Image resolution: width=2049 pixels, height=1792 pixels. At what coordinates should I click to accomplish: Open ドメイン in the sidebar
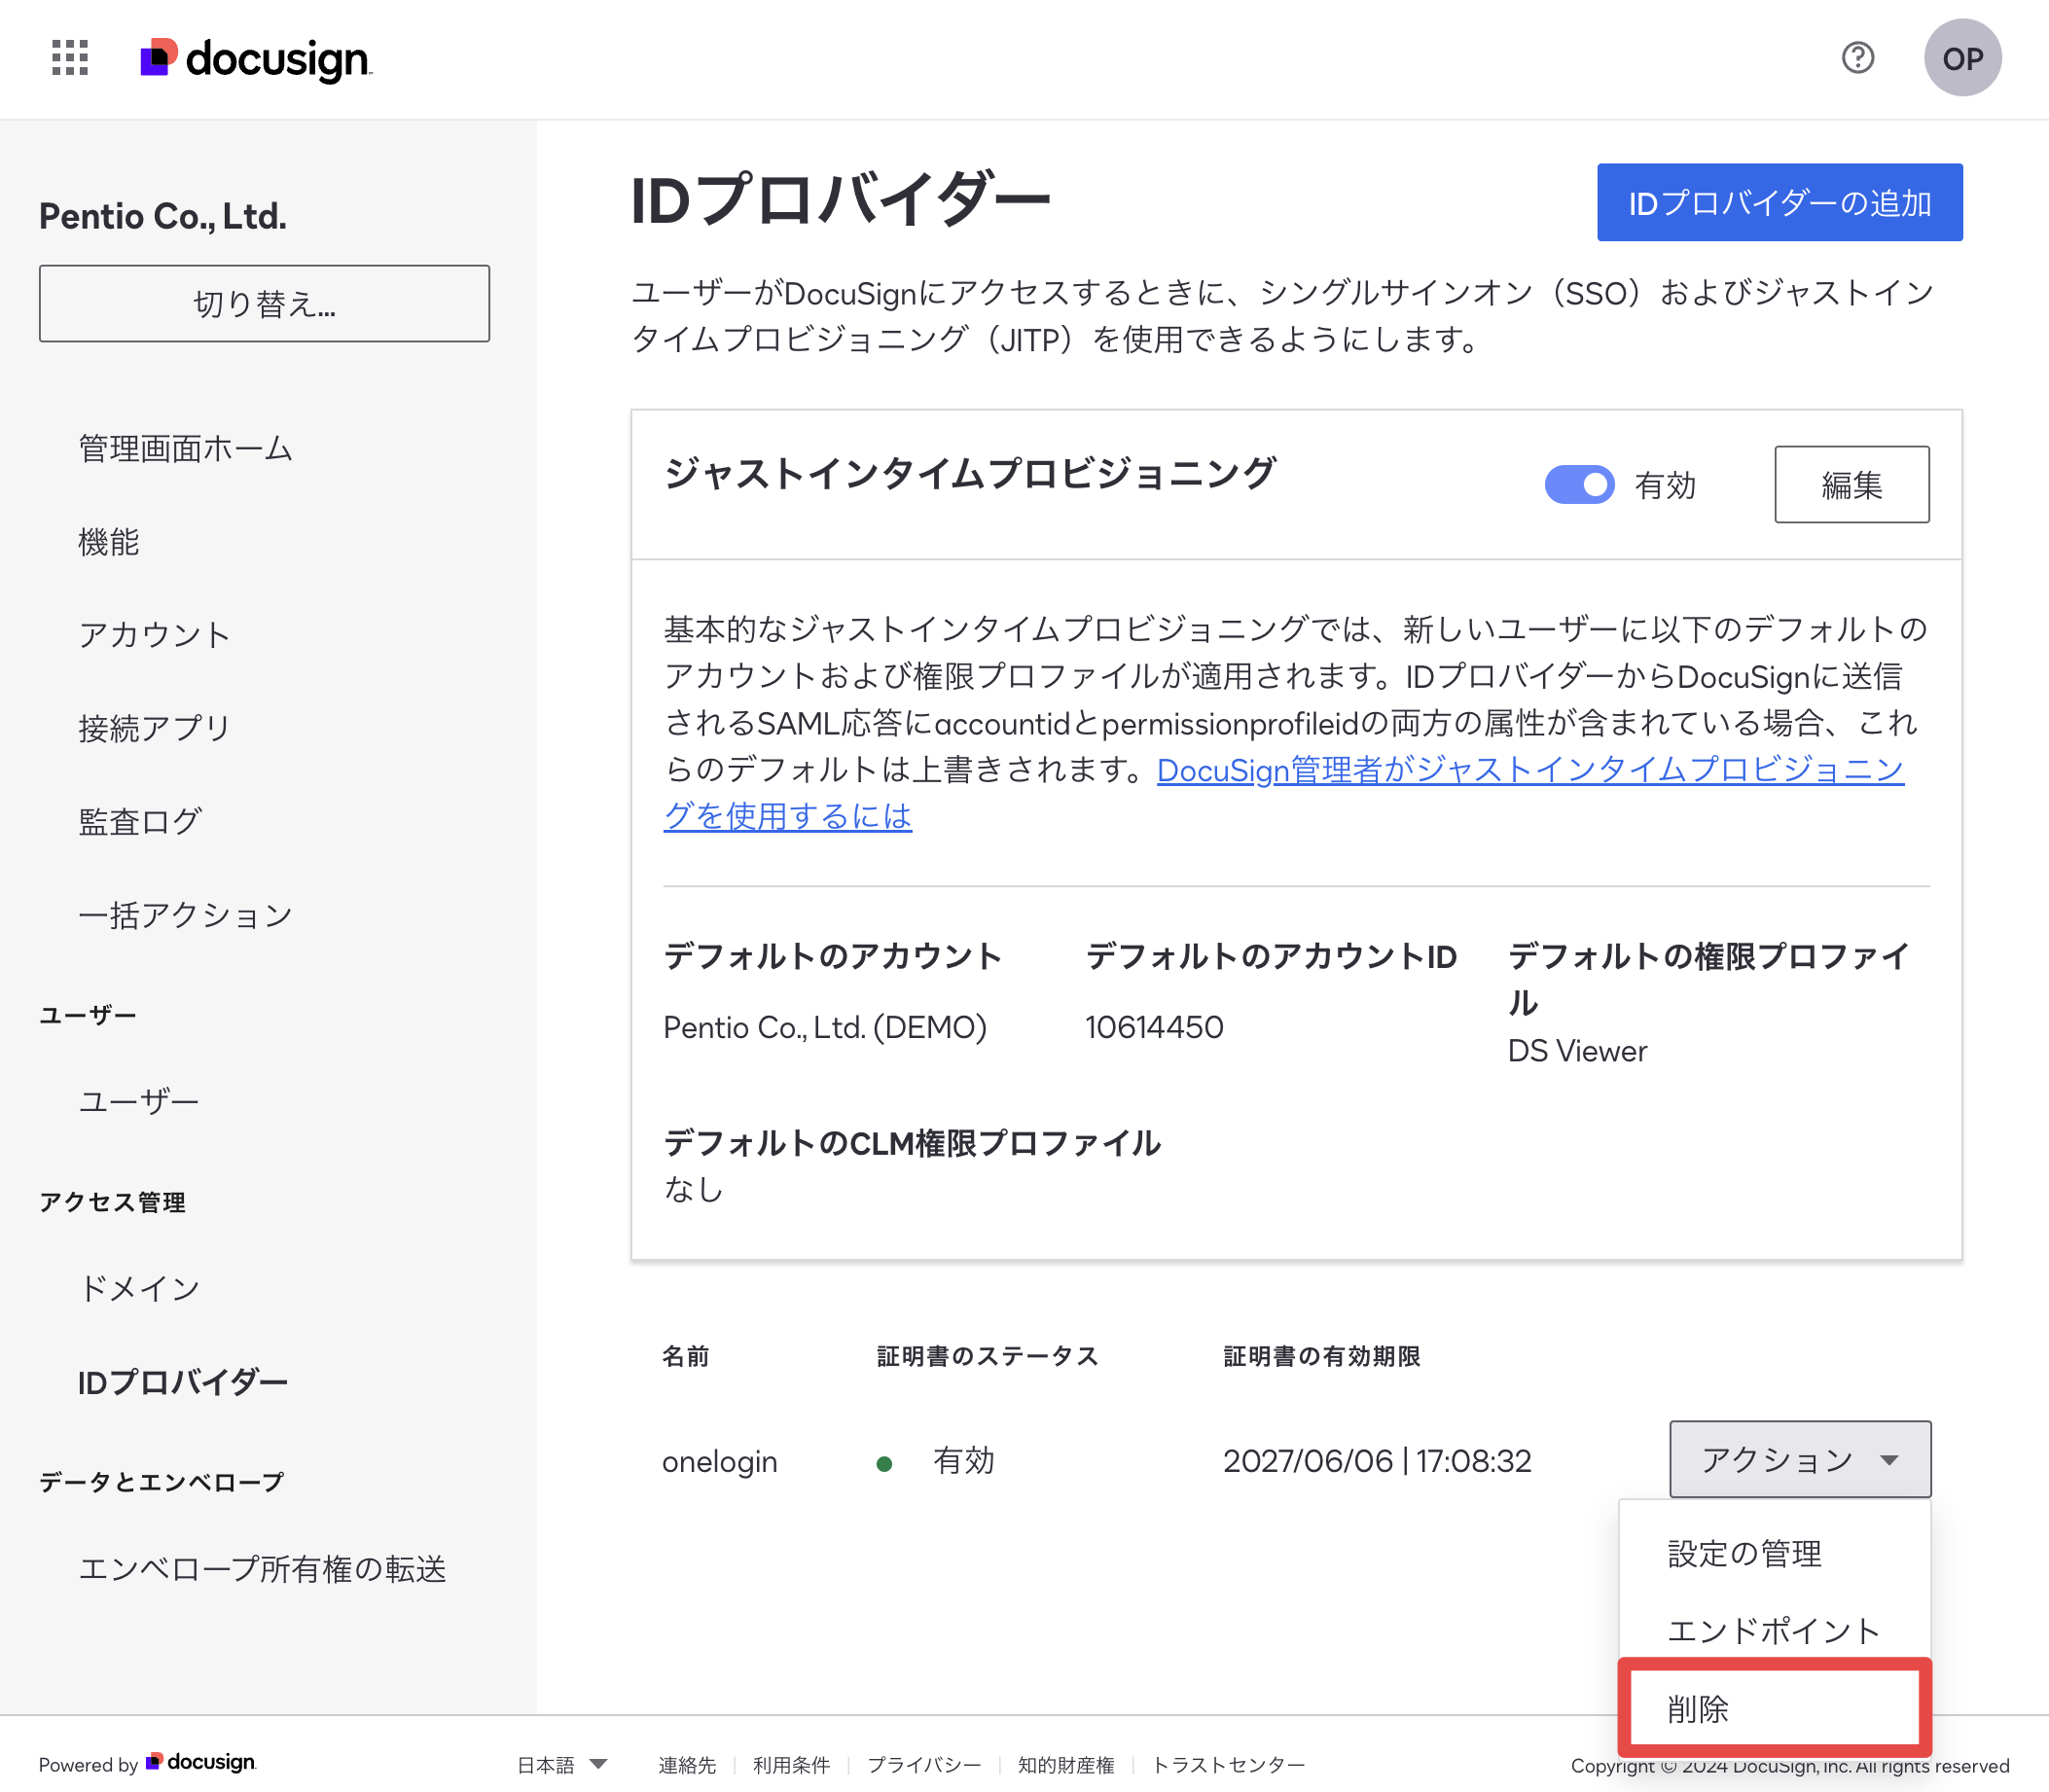pyautogui.click(x=139, y=1288)
